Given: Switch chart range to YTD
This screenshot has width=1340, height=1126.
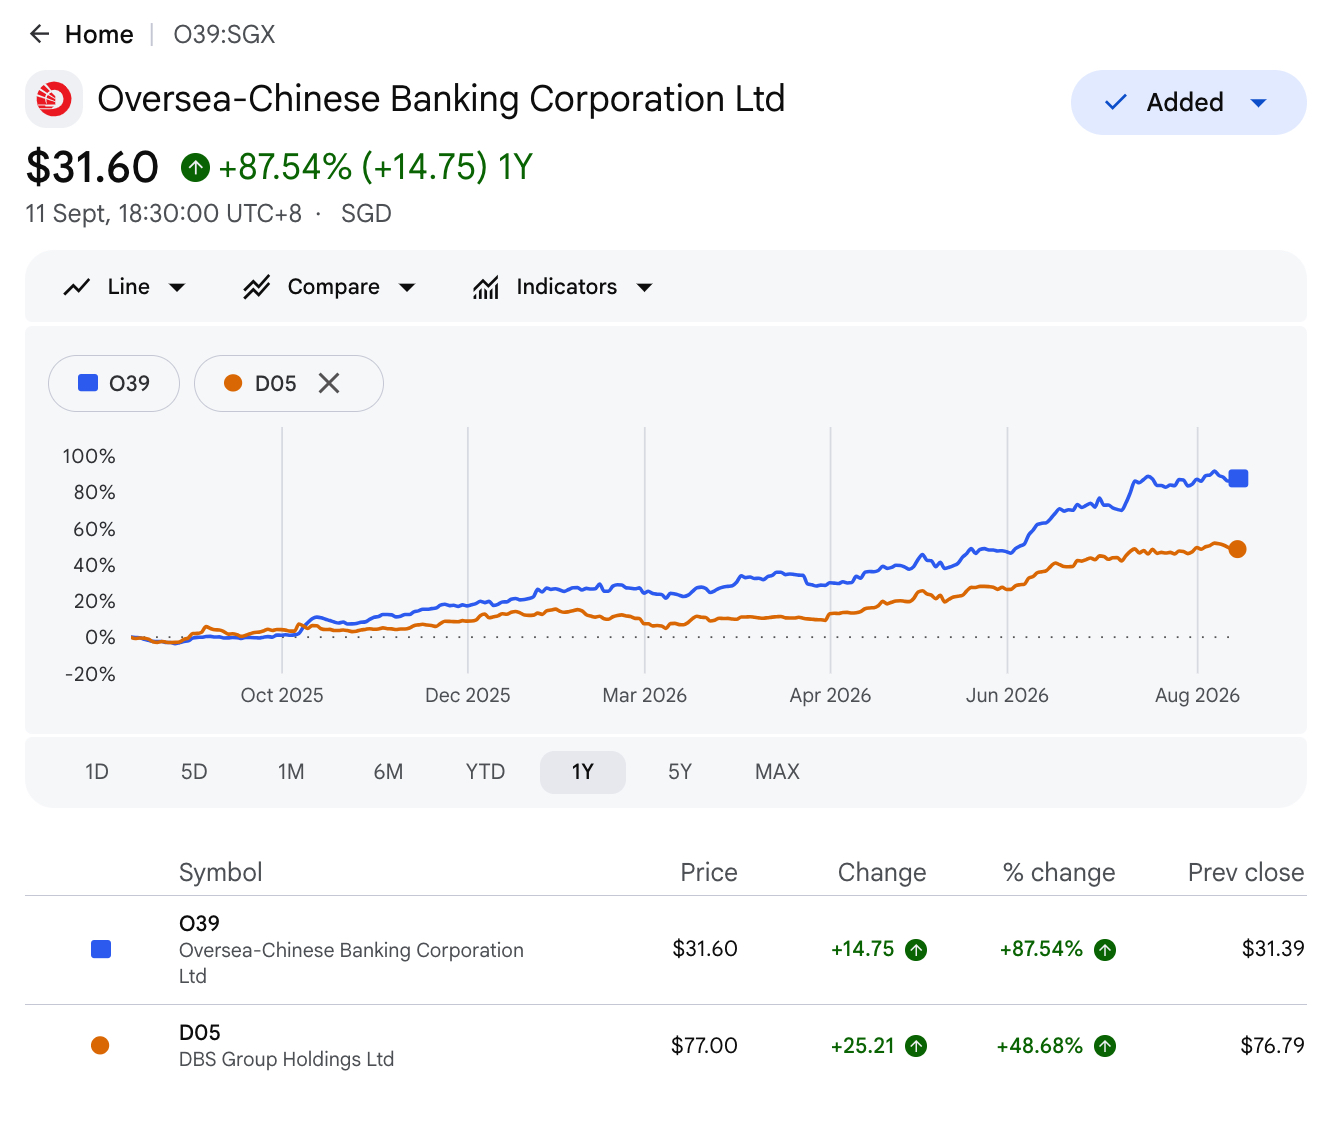Looking at the screenshot, I should (x=485, y=772).
